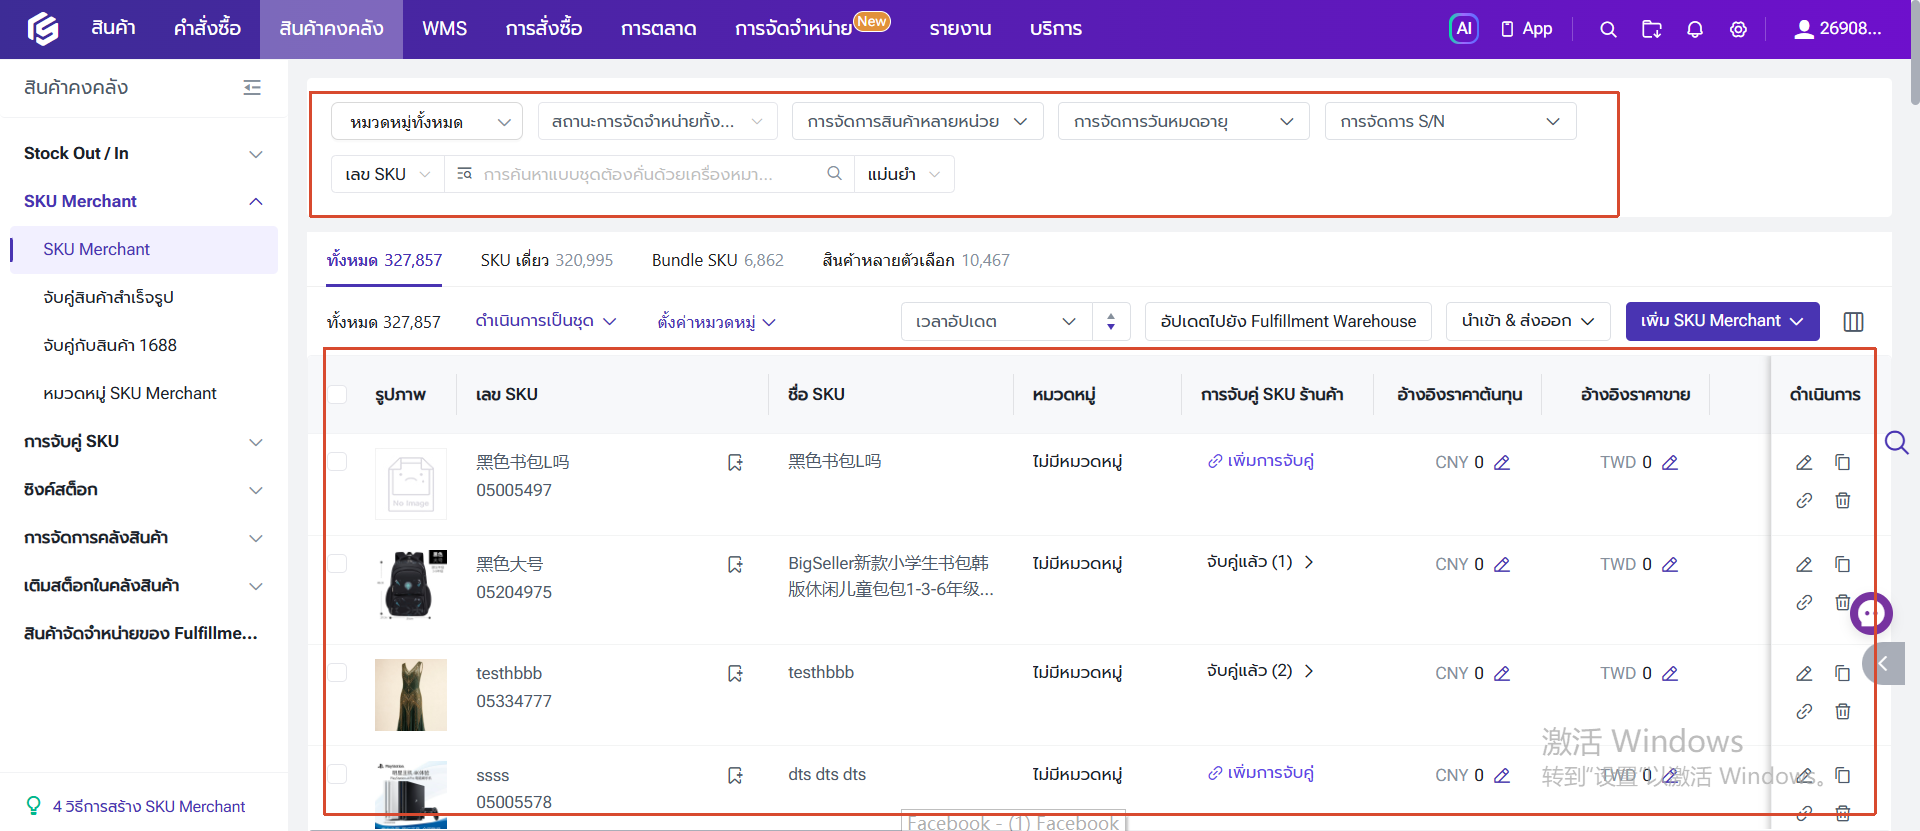
Task: Click the bookmark icon beside SKU 05334777
Action: [x=735, y=673]
